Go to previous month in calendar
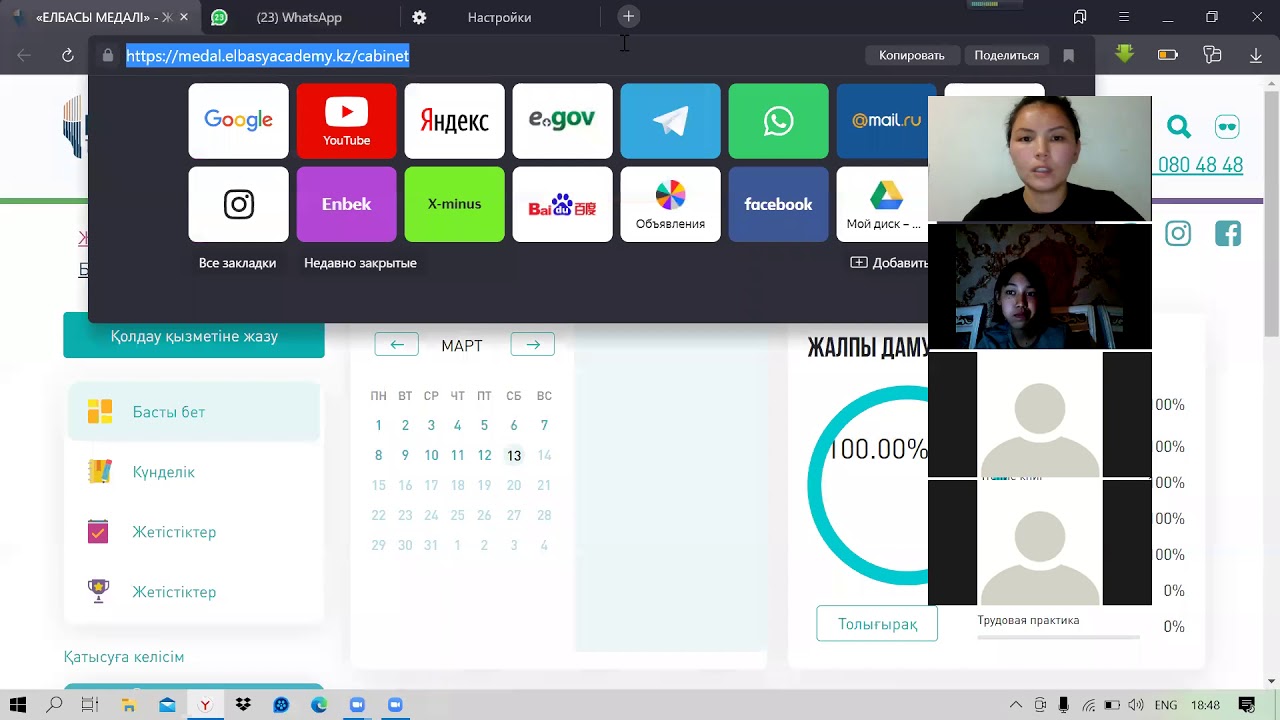 tap(397, 345)
